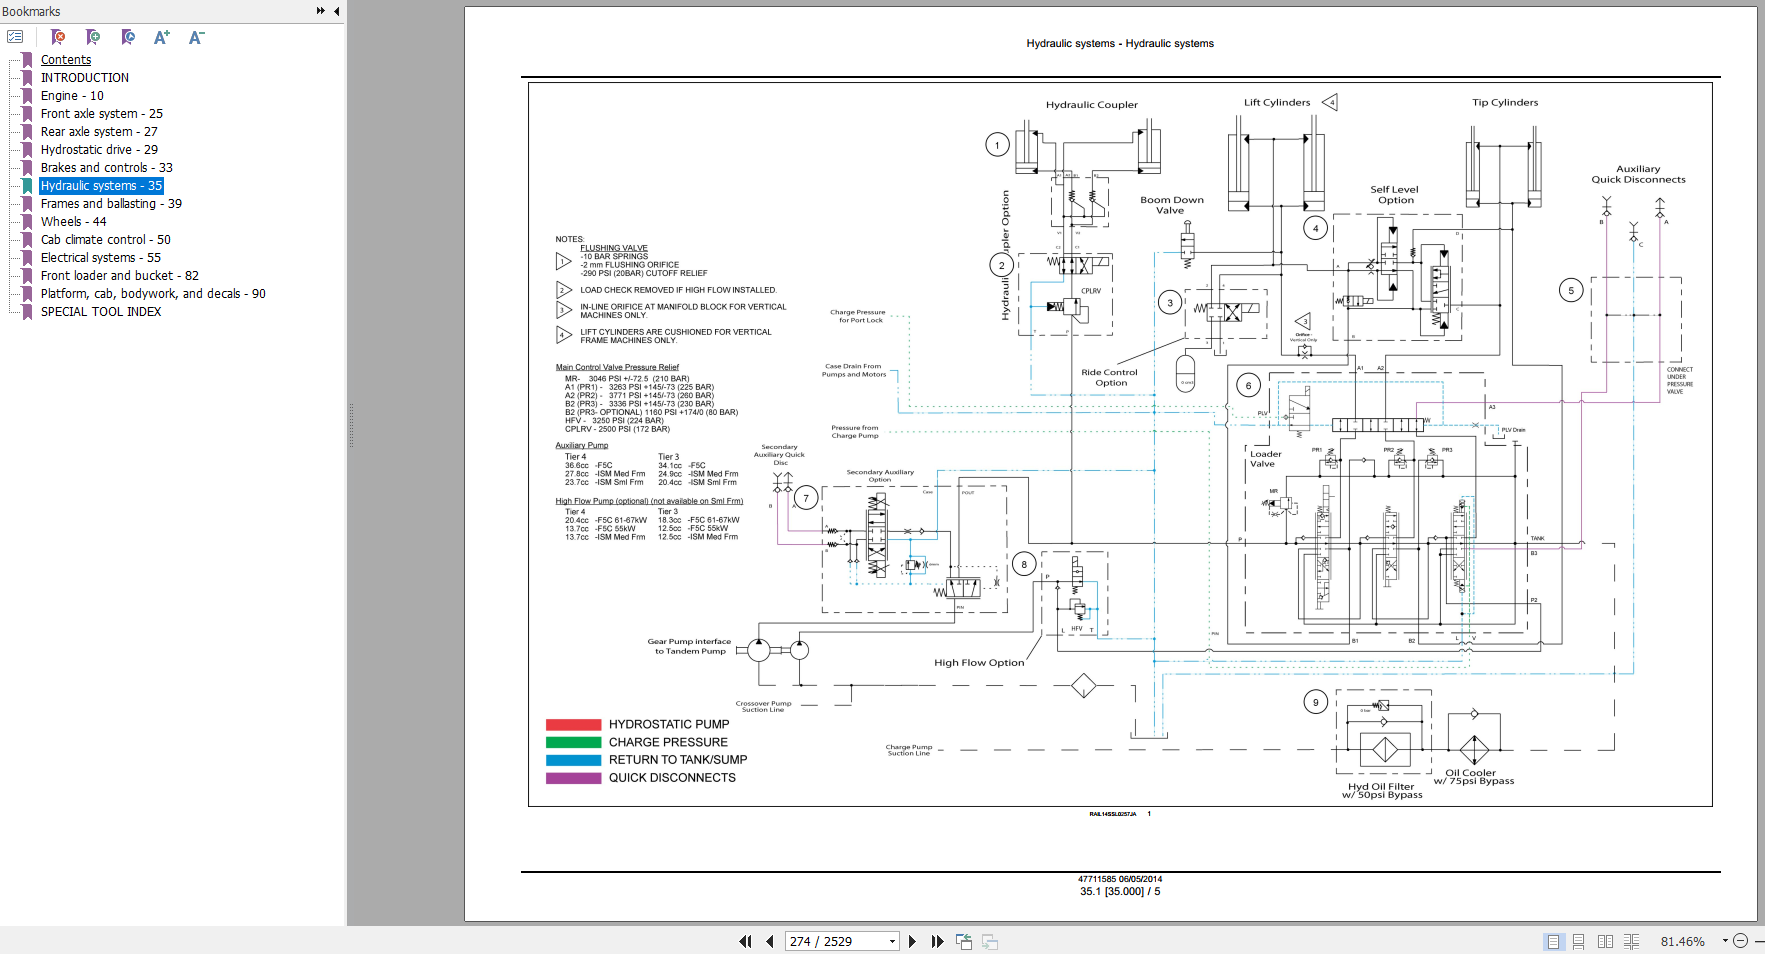Select the Hydrostatic drive - 29 bookmark
This screenshot has height=954, width=1765.
(x=99, y=150)
